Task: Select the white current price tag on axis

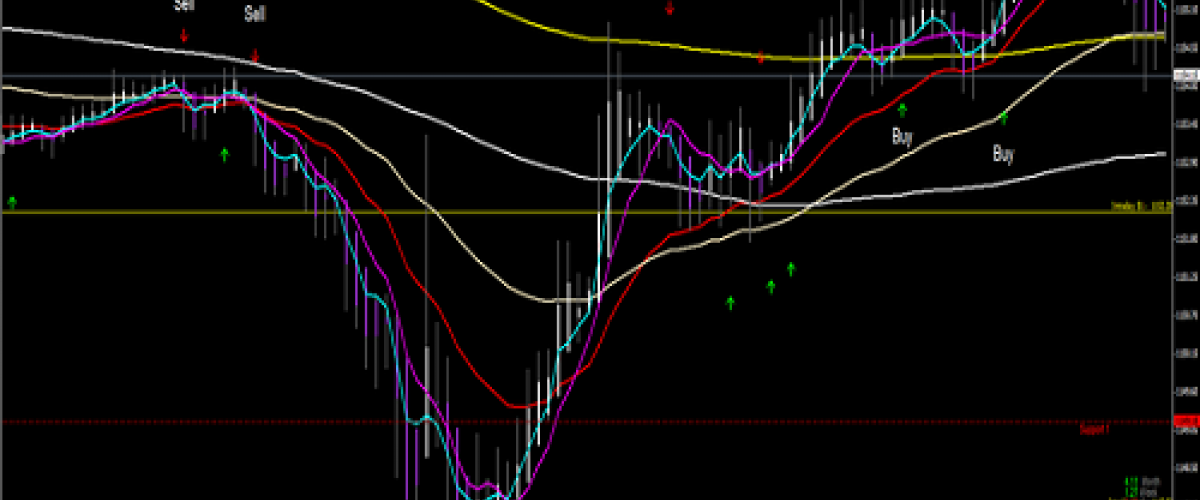Action: coord(1185,75)
